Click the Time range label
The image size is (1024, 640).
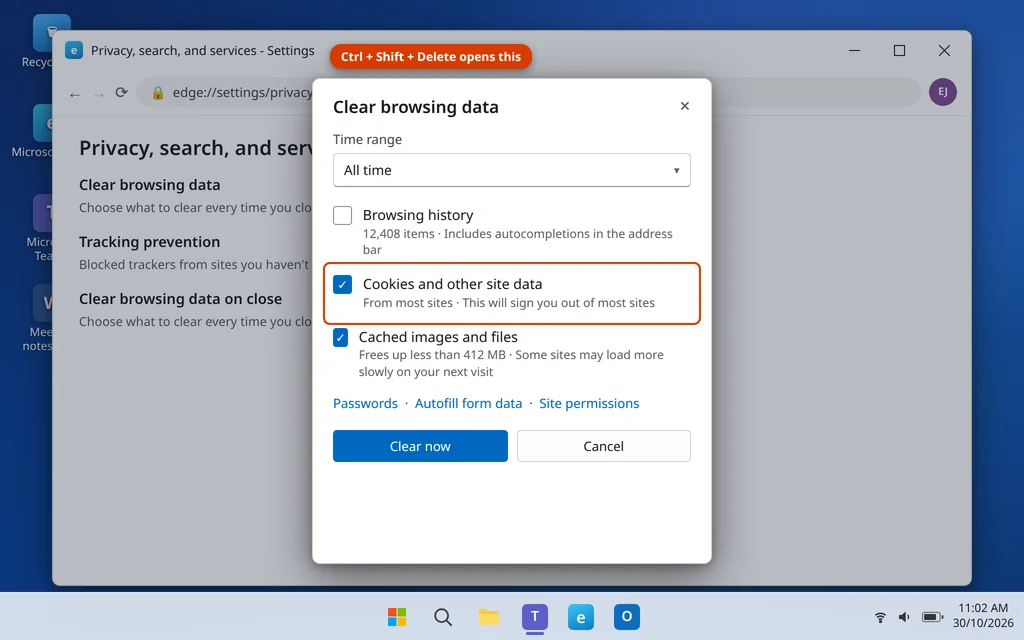[368, 139]
